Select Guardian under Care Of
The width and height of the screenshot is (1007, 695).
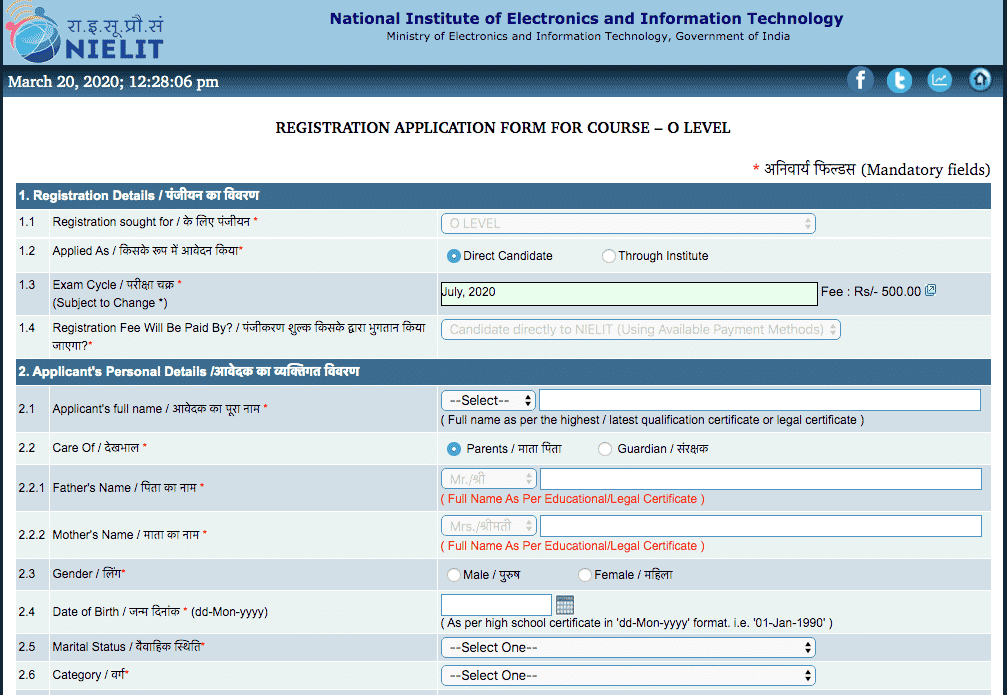click(604, 449)
